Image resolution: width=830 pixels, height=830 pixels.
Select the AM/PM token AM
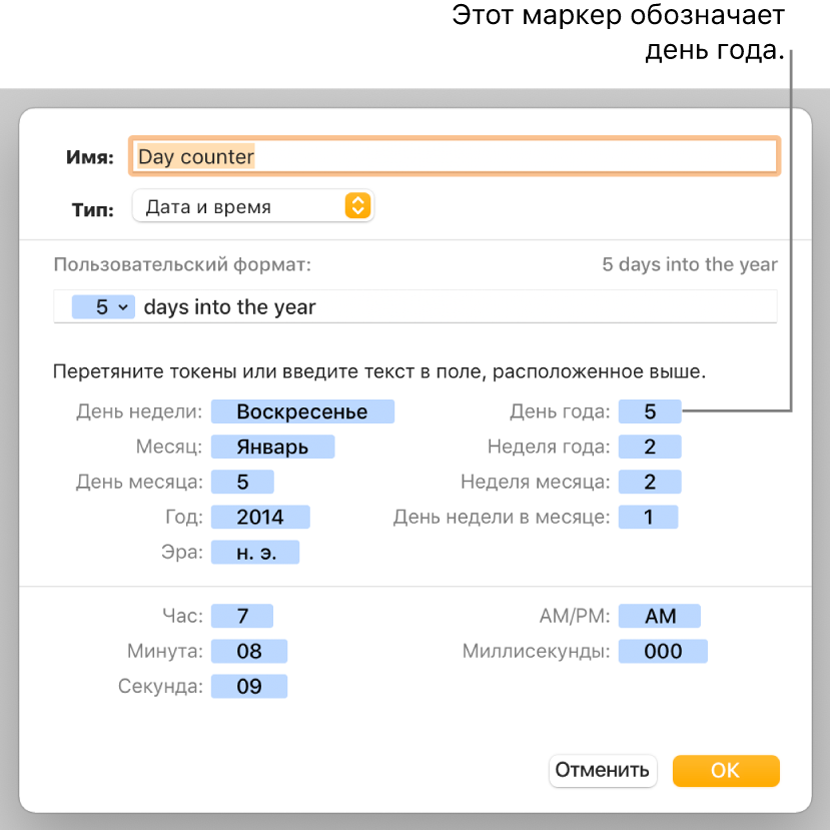coord(660,616)
